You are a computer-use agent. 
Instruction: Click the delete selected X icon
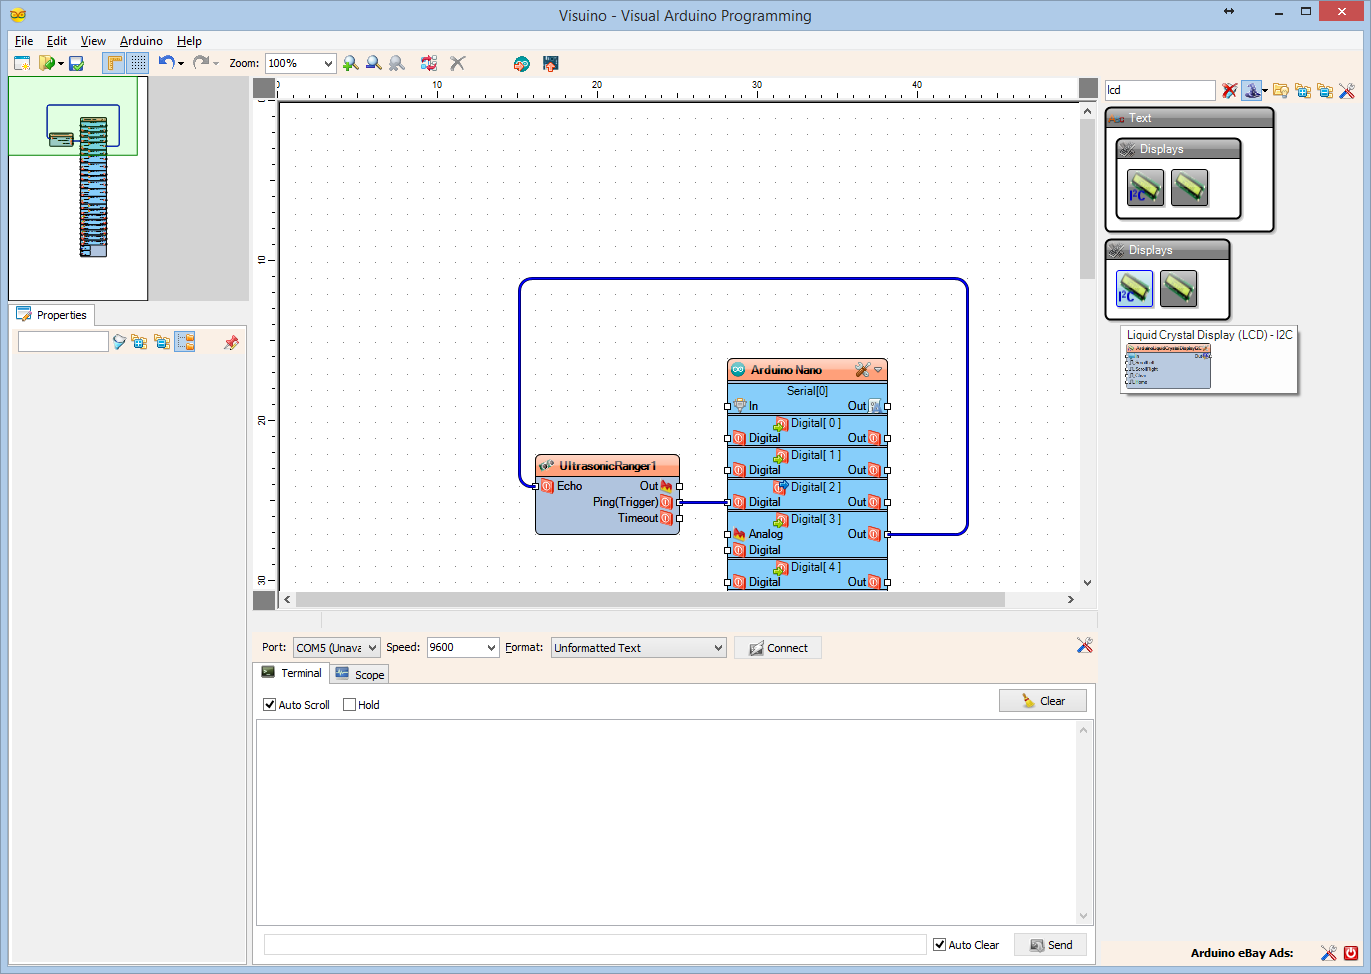click(458, 63)
